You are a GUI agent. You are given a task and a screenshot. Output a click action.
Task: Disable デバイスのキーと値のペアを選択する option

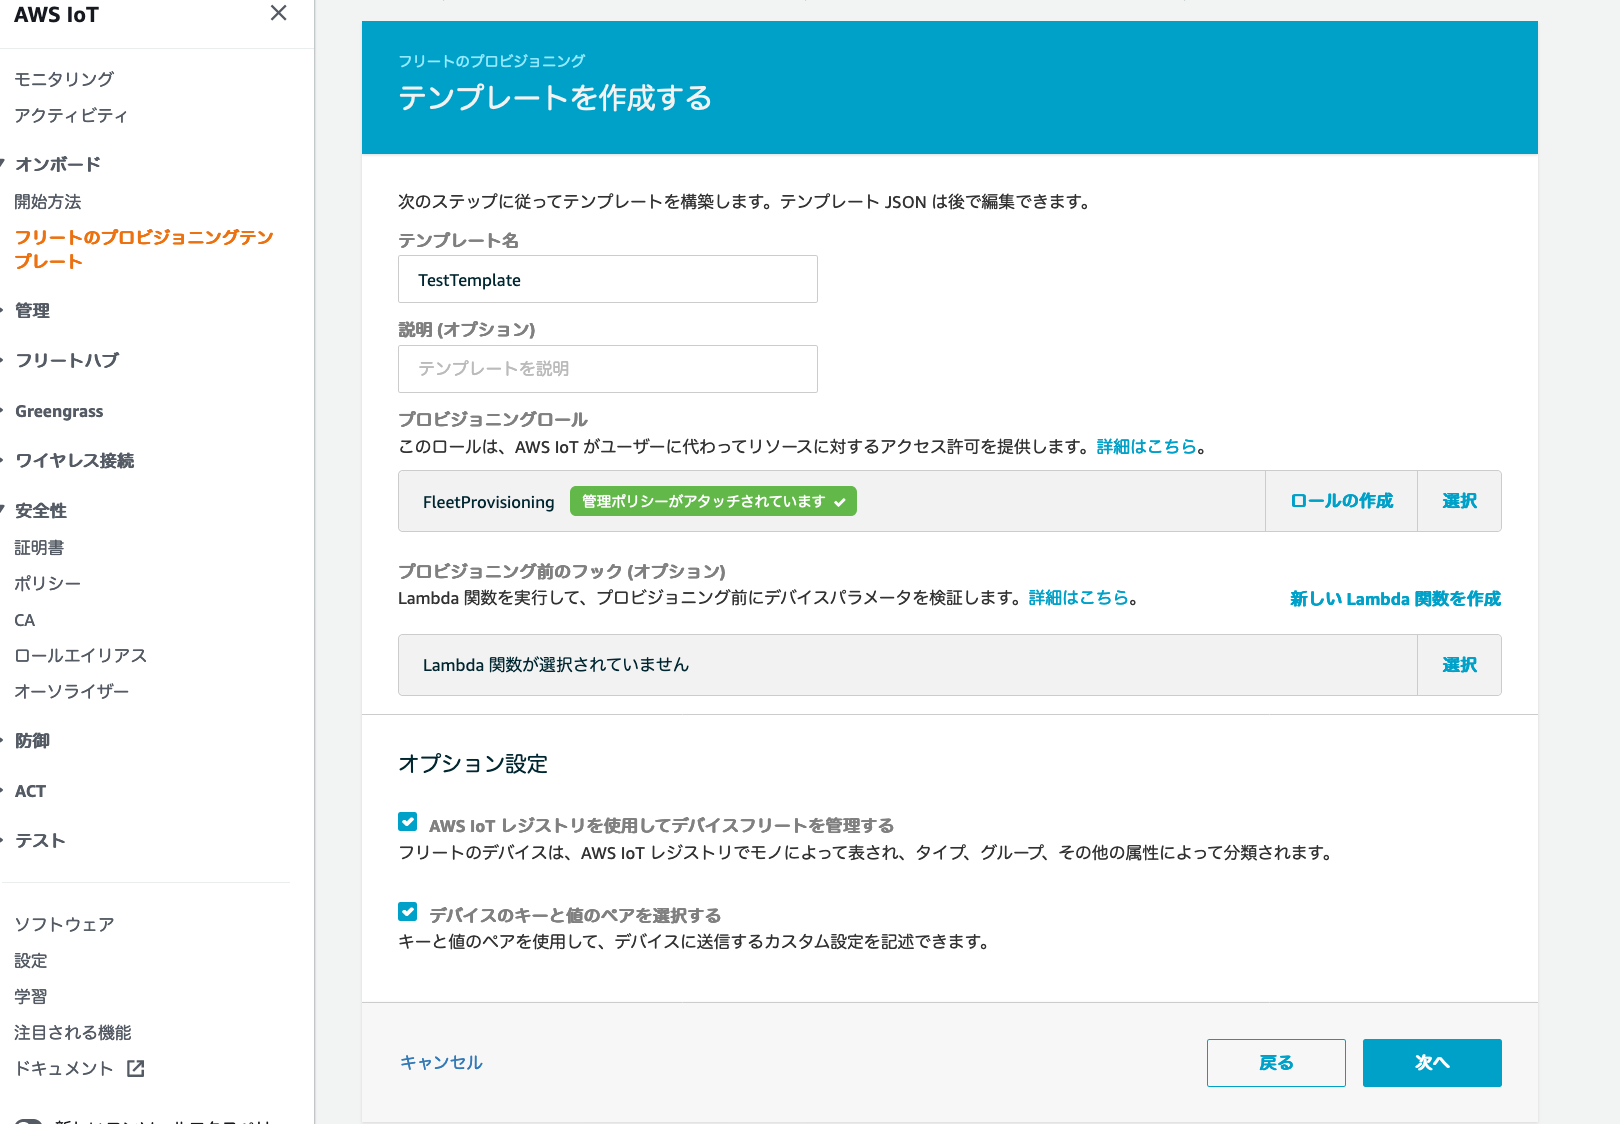coord(407,911)
